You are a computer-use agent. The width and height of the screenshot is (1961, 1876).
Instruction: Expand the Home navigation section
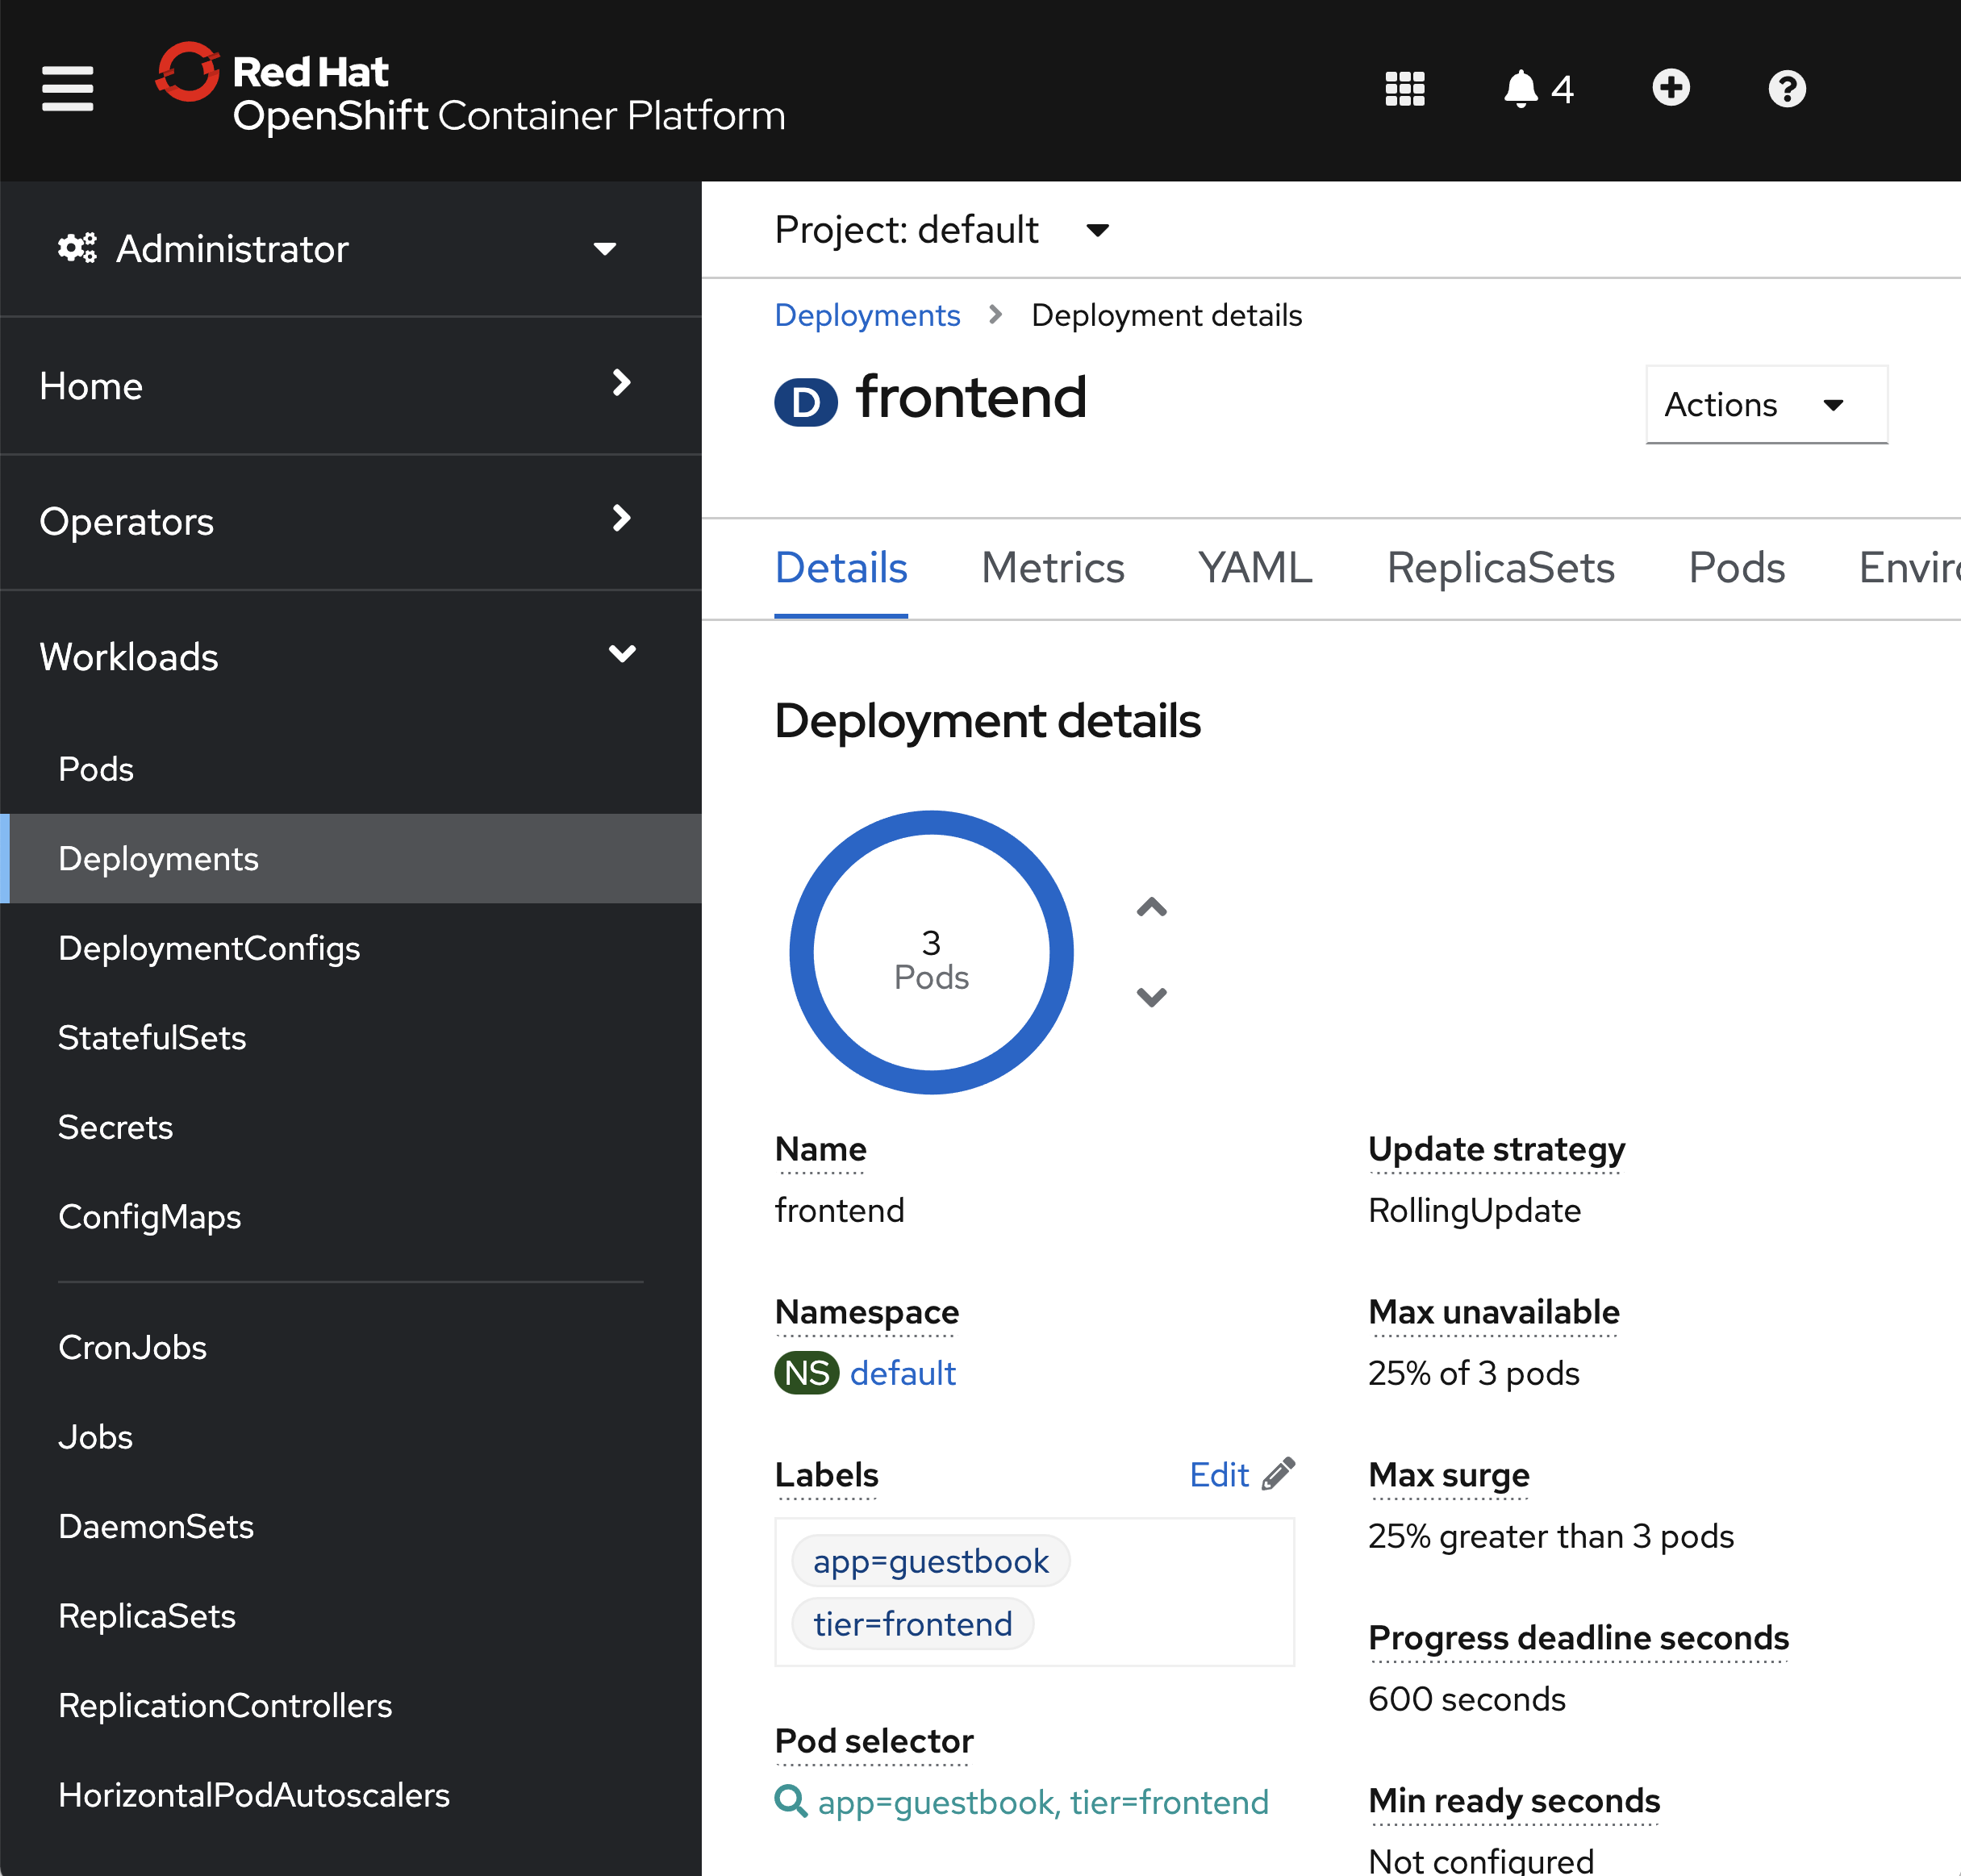350,386
